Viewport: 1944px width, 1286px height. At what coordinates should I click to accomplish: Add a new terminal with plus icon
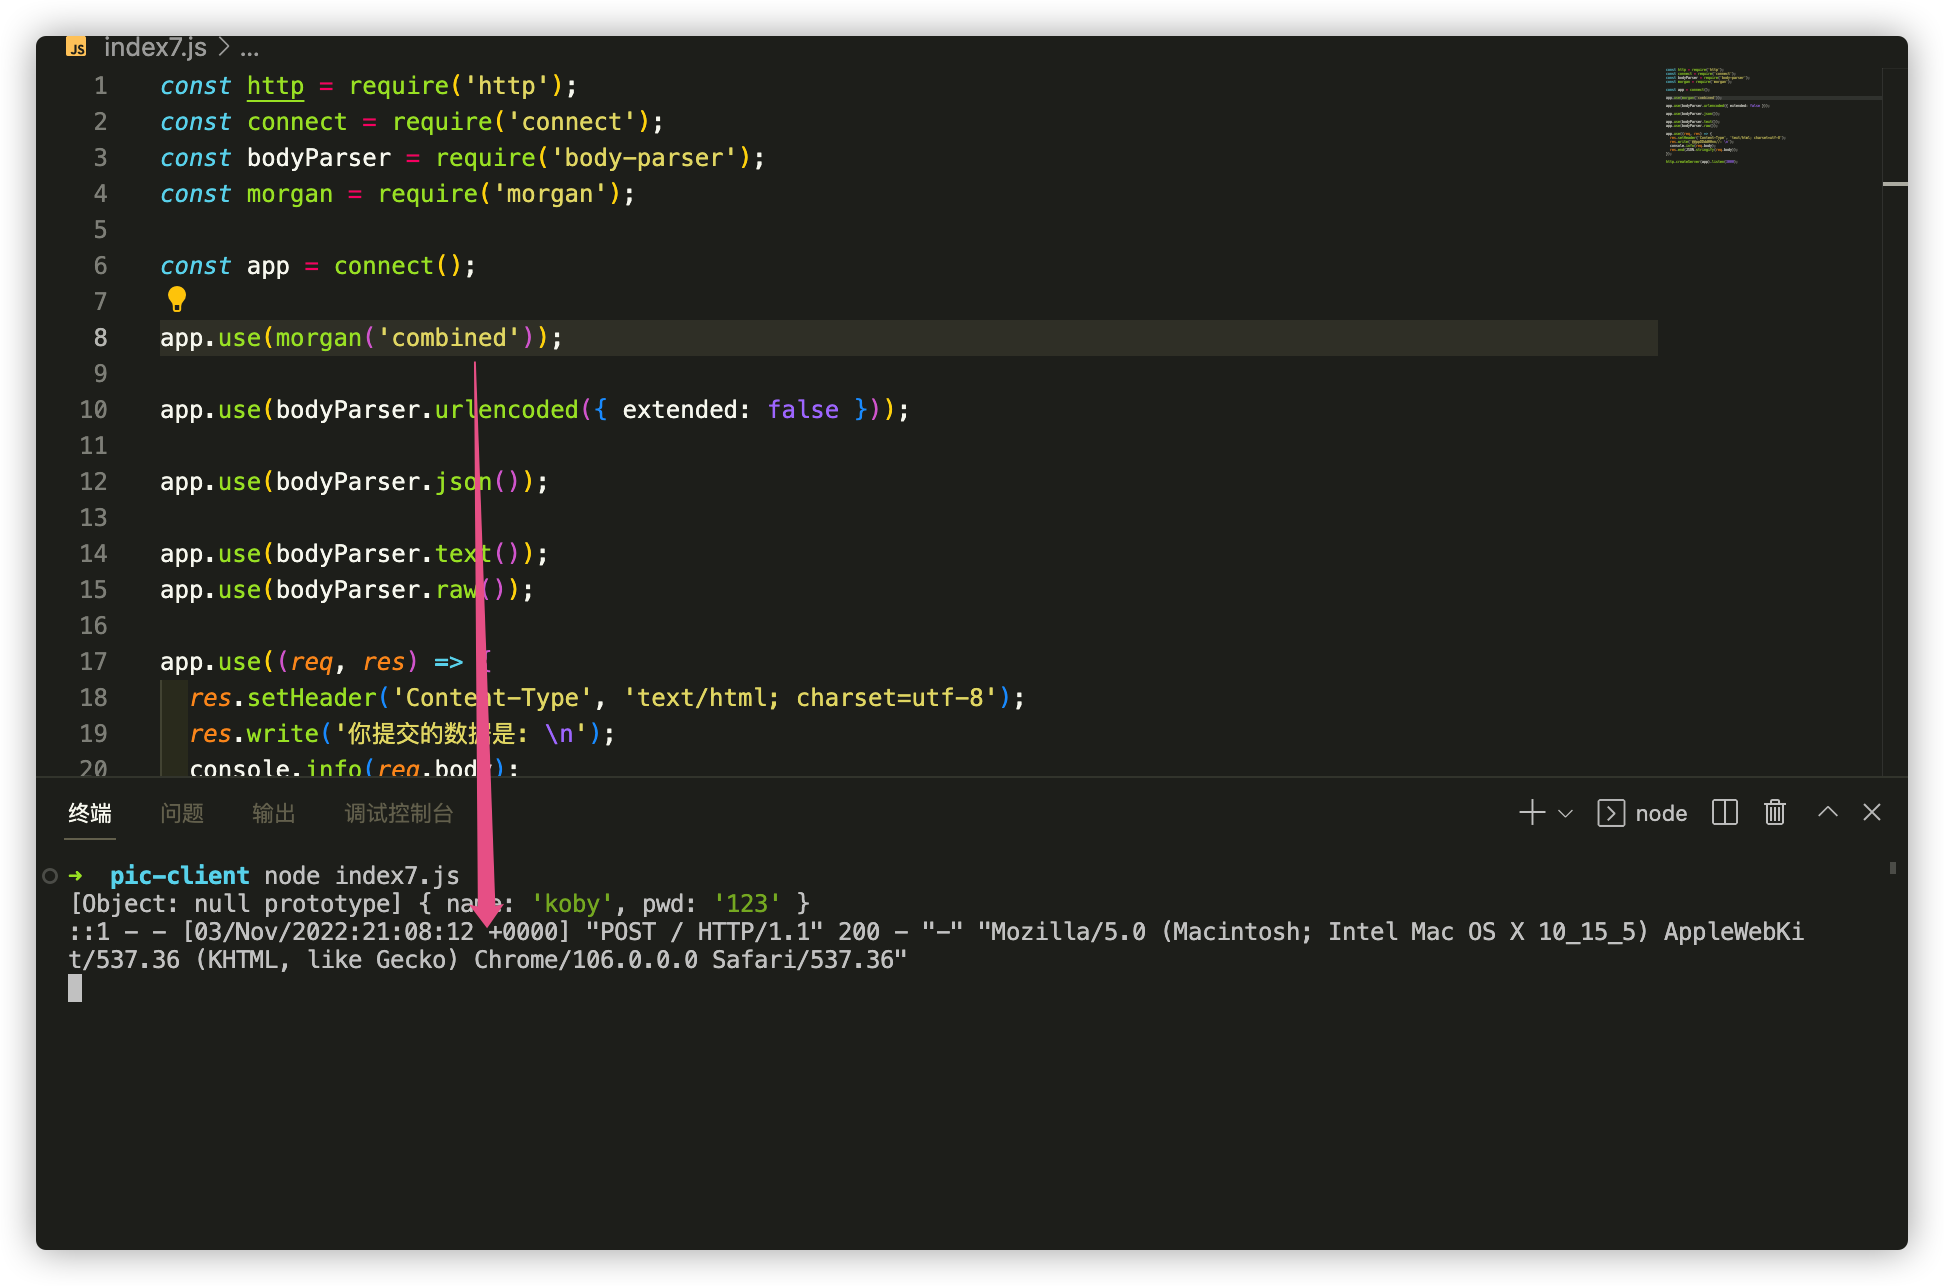click(x=1531, y=813)
